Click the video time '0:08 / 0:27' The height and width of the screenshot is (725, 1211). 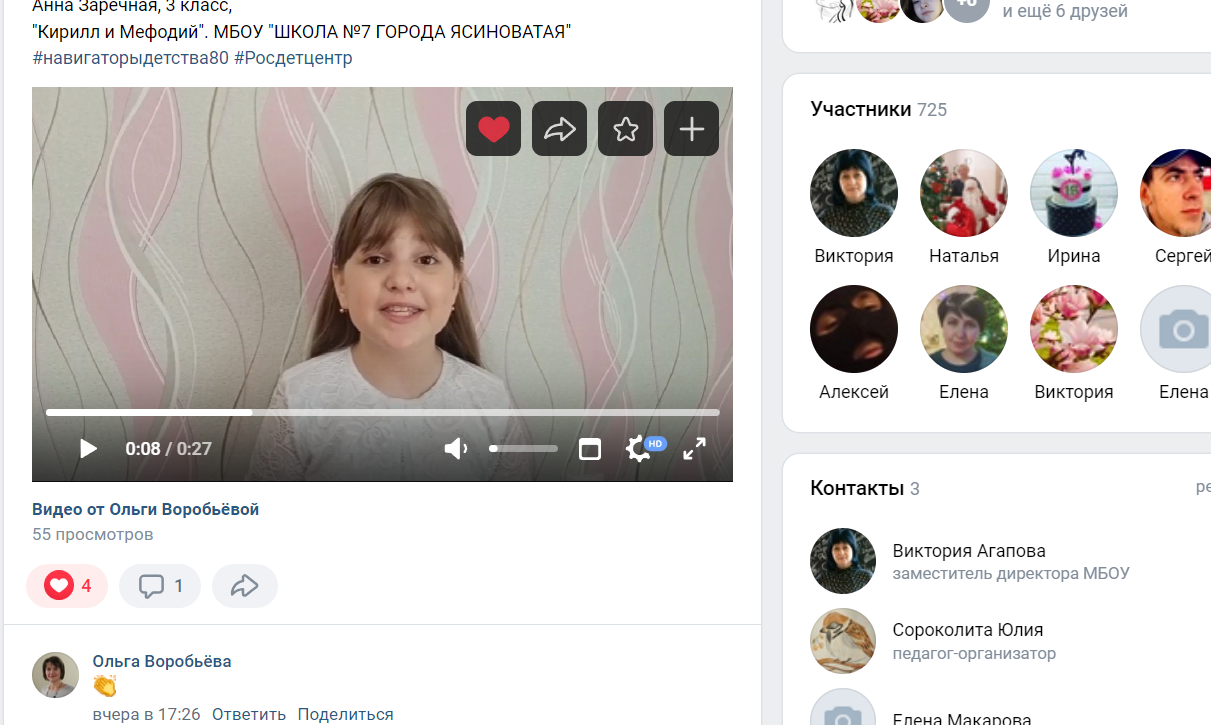(168, 449)
